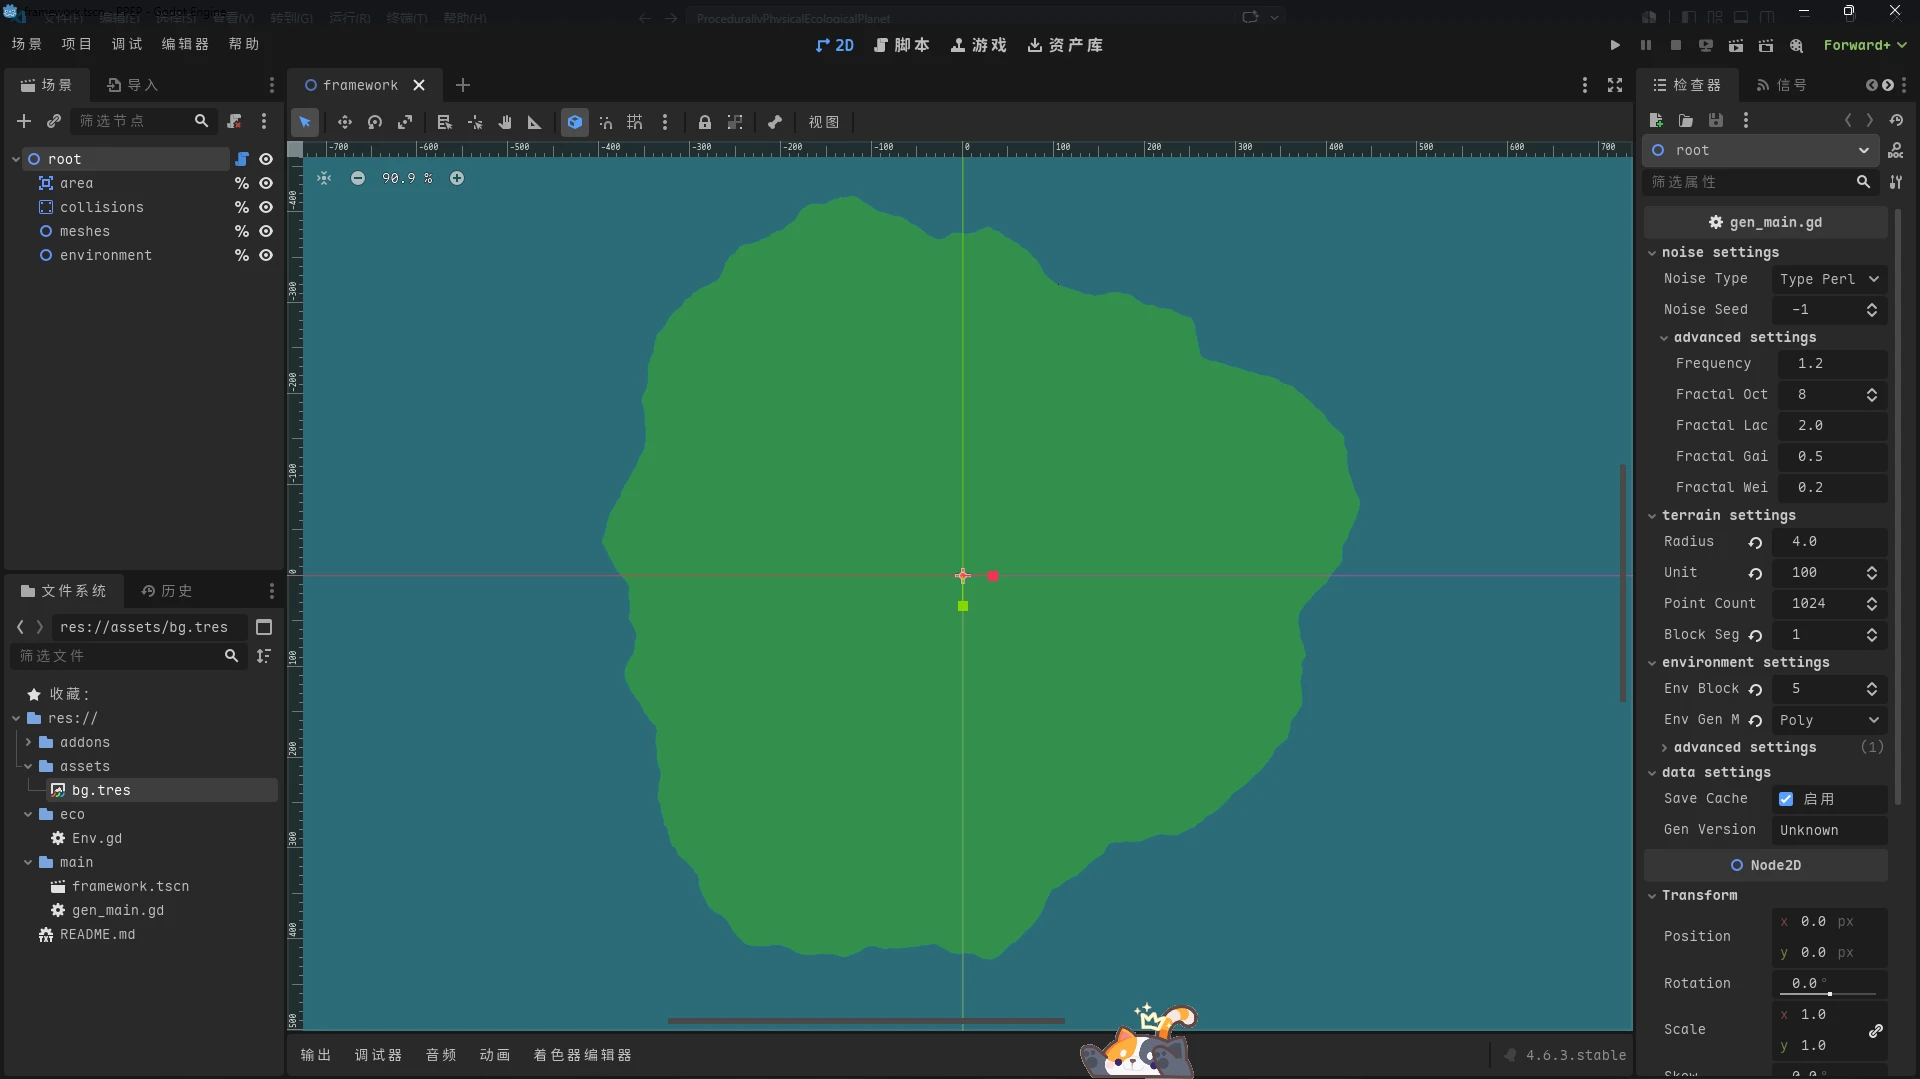Activate the Ruler measuring tool

point(535,122)
